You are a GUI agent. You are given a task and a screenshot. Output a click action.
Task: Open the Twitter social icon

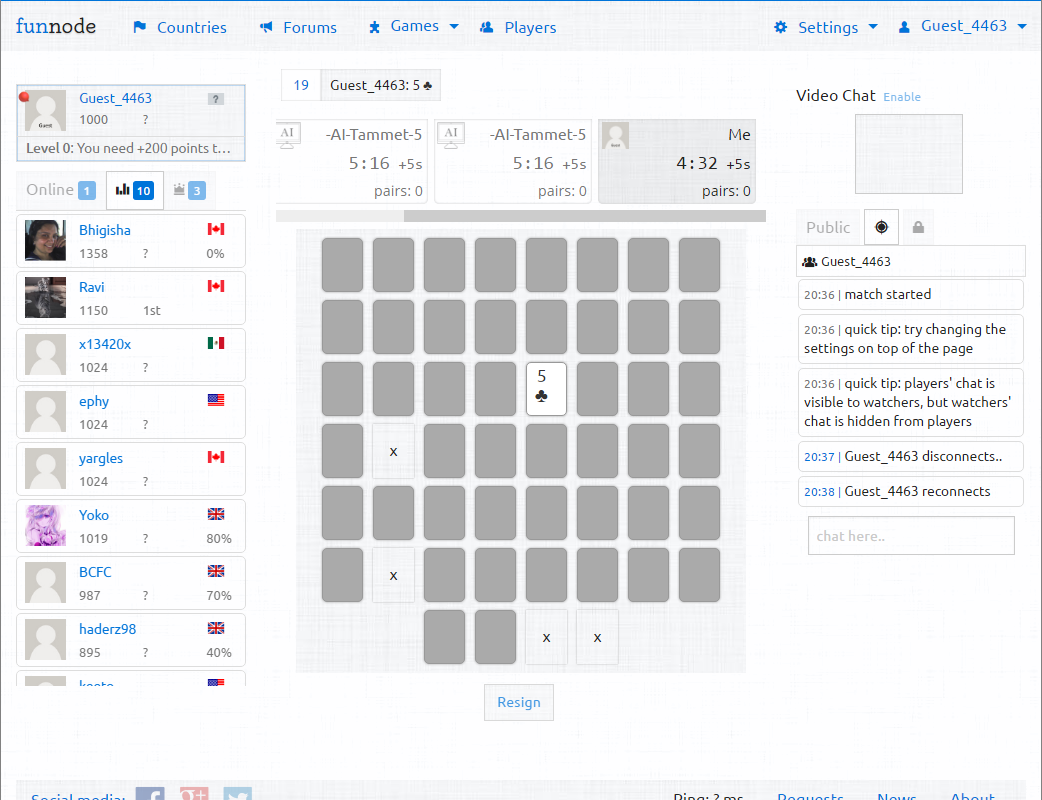238,793
